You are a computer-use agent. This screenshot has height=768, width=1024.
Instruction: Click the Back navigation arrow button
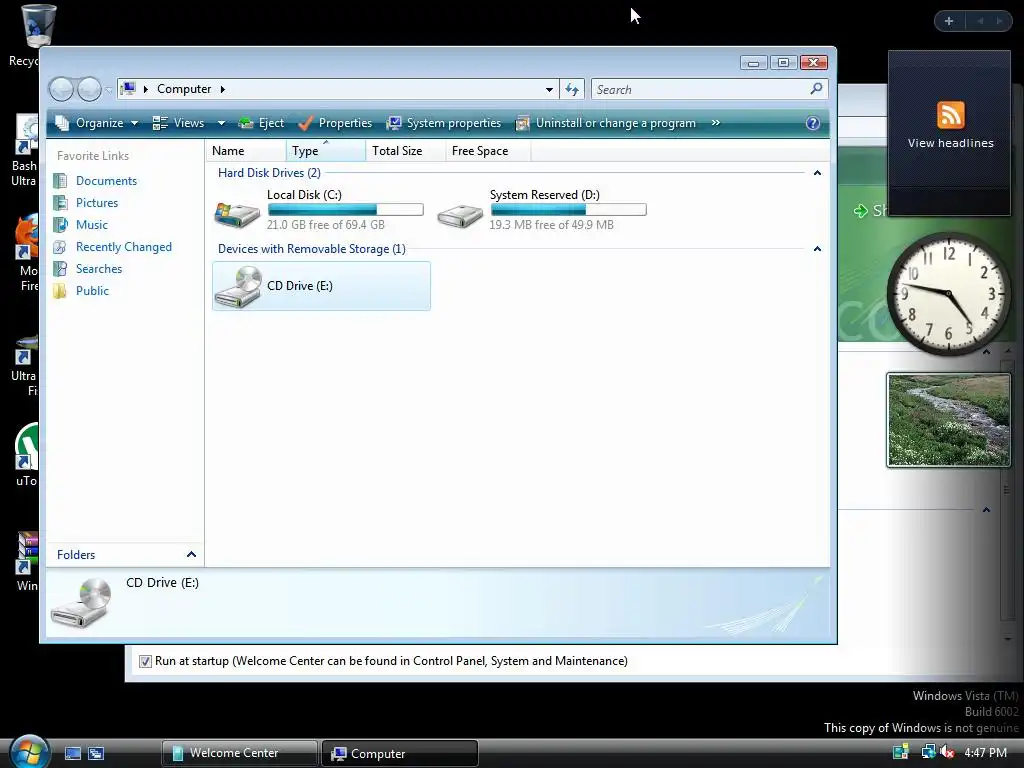tap(61, 89)
